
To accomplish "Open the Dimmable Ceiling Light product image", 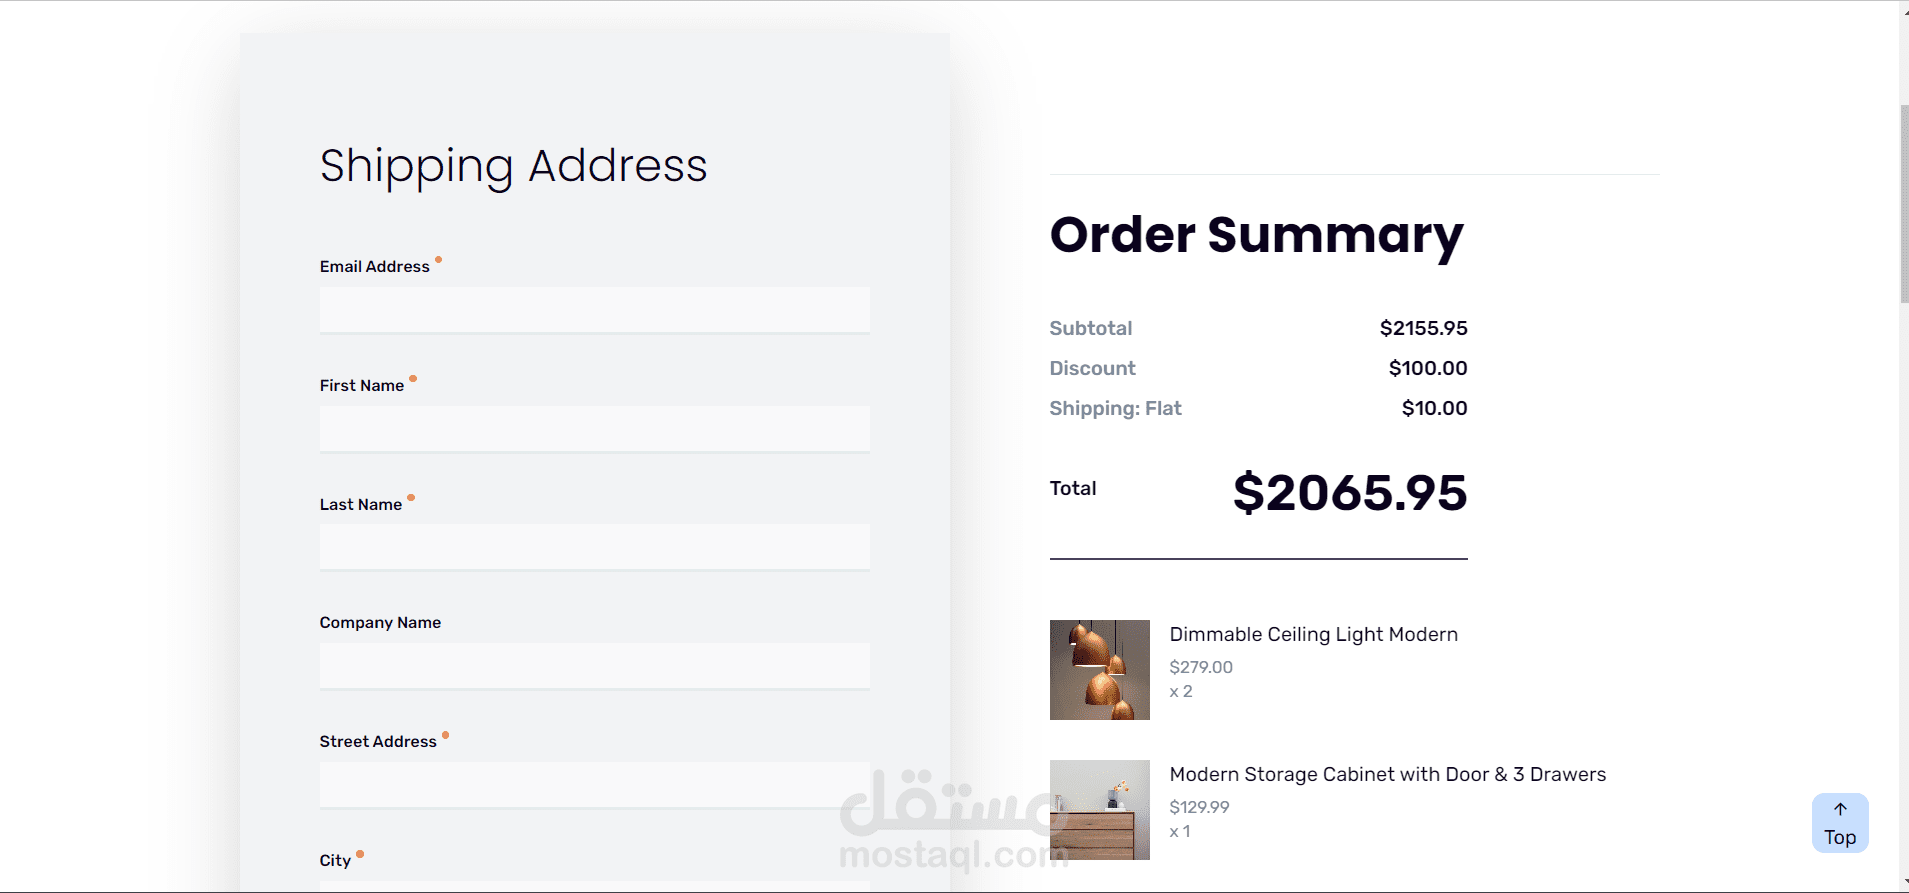I will coord(1099,670).
